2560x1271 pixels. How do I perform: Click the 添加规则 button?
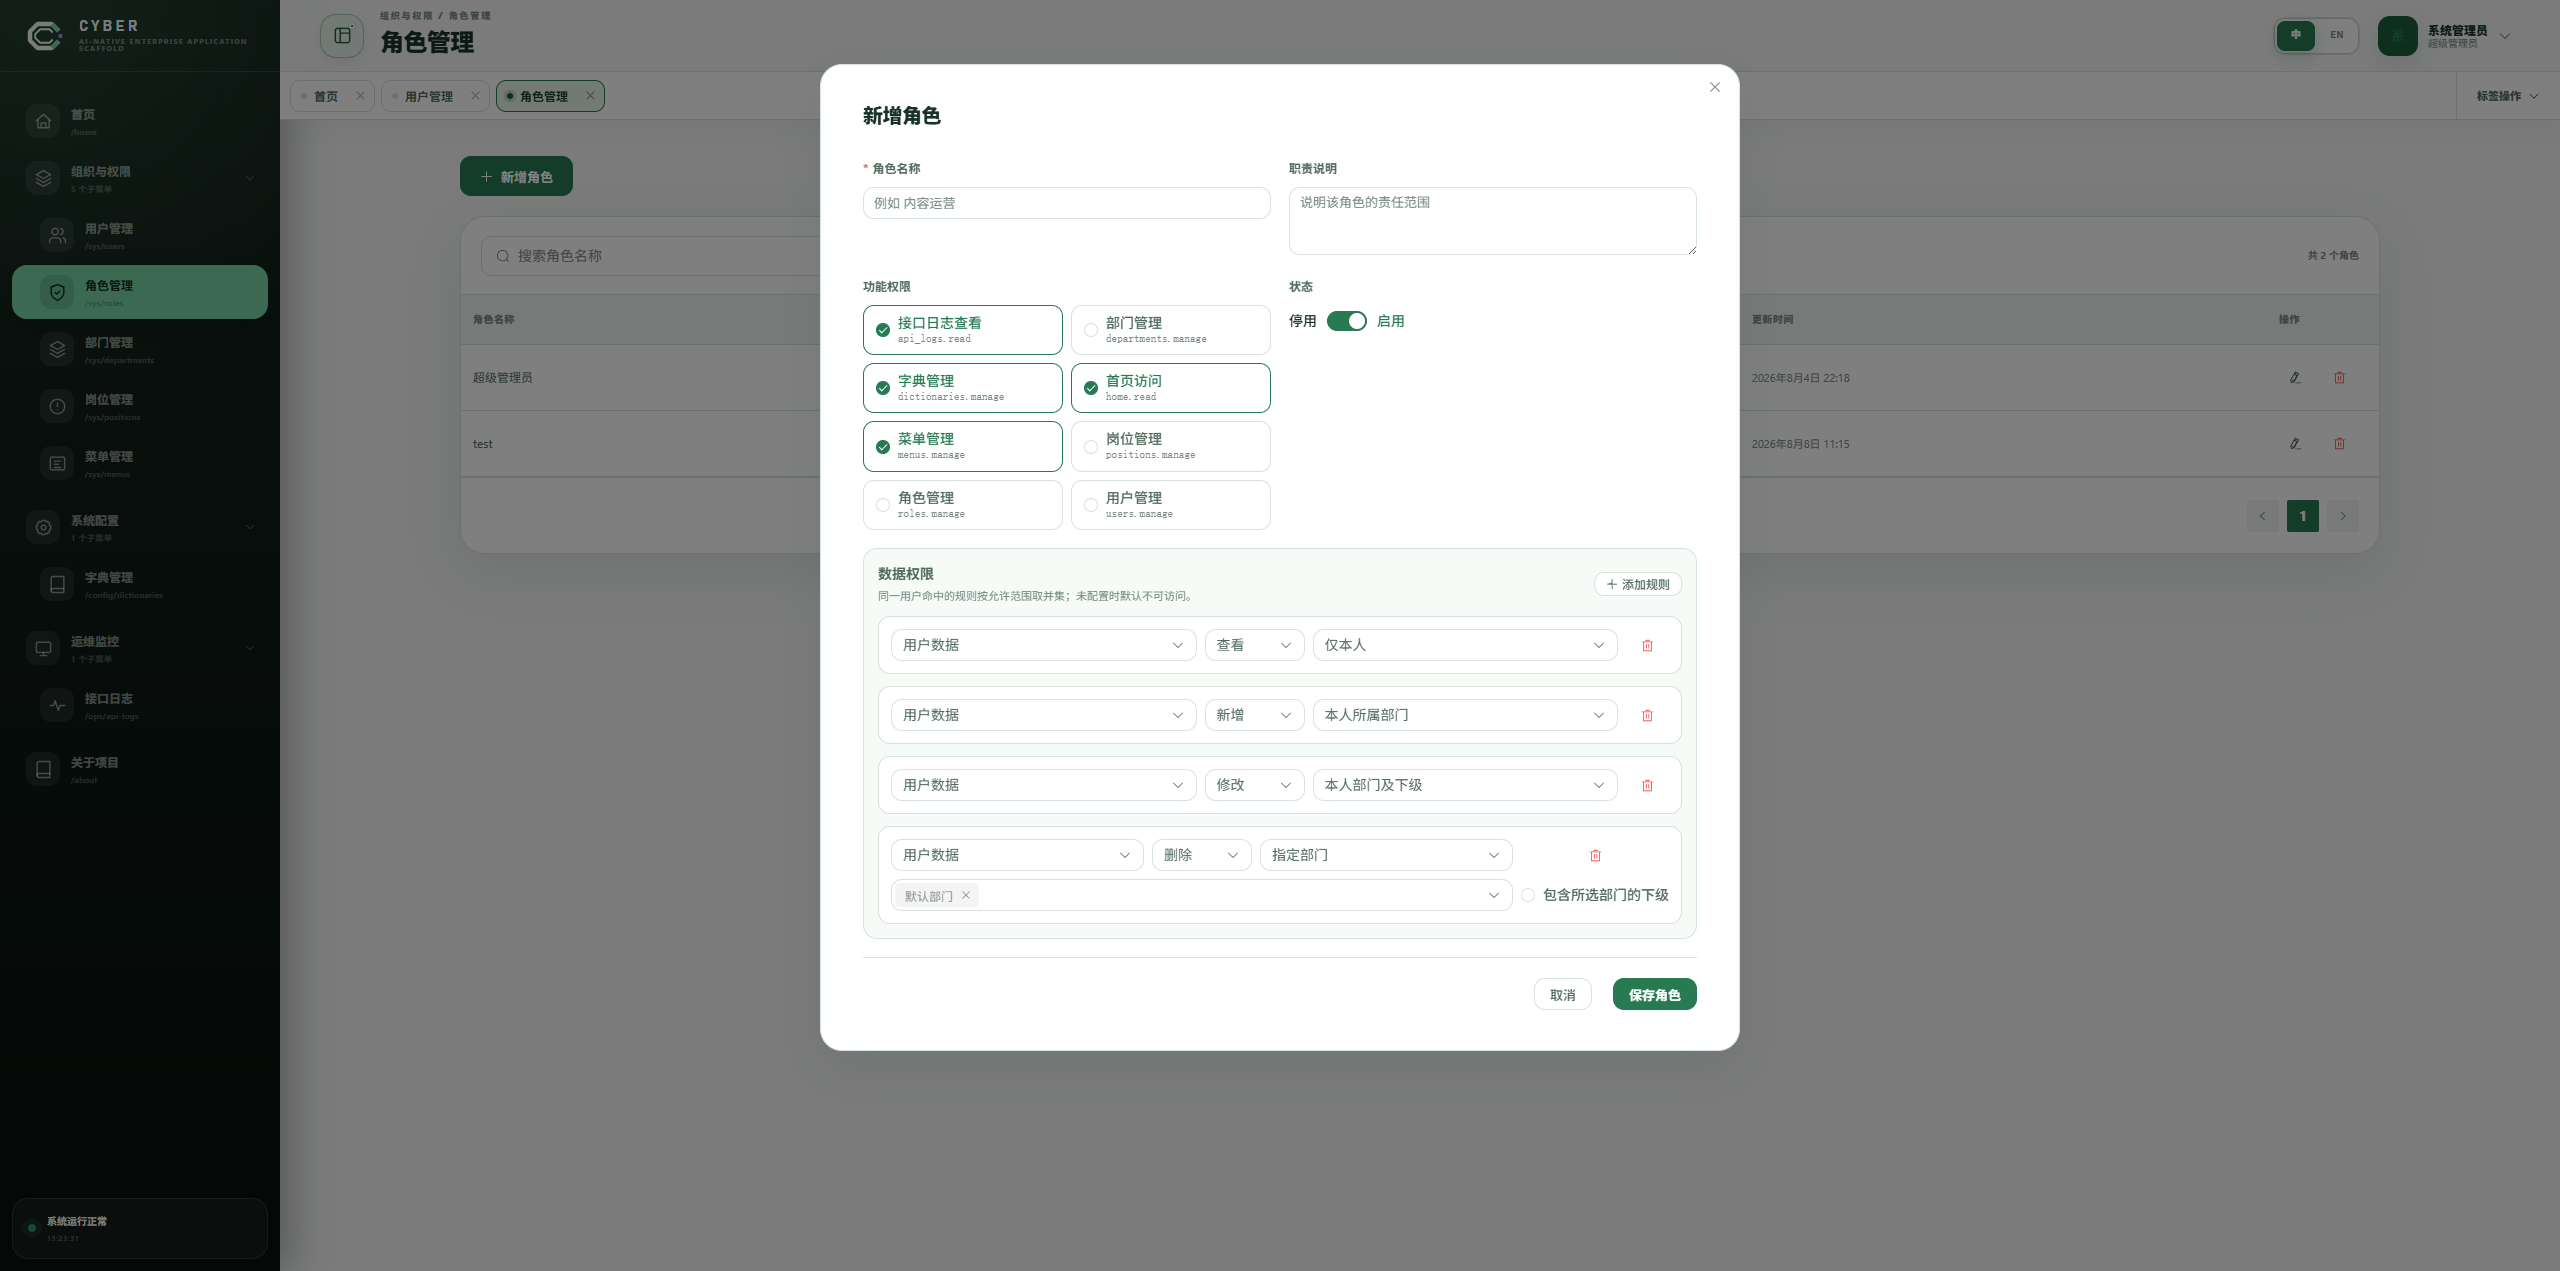1638,584
